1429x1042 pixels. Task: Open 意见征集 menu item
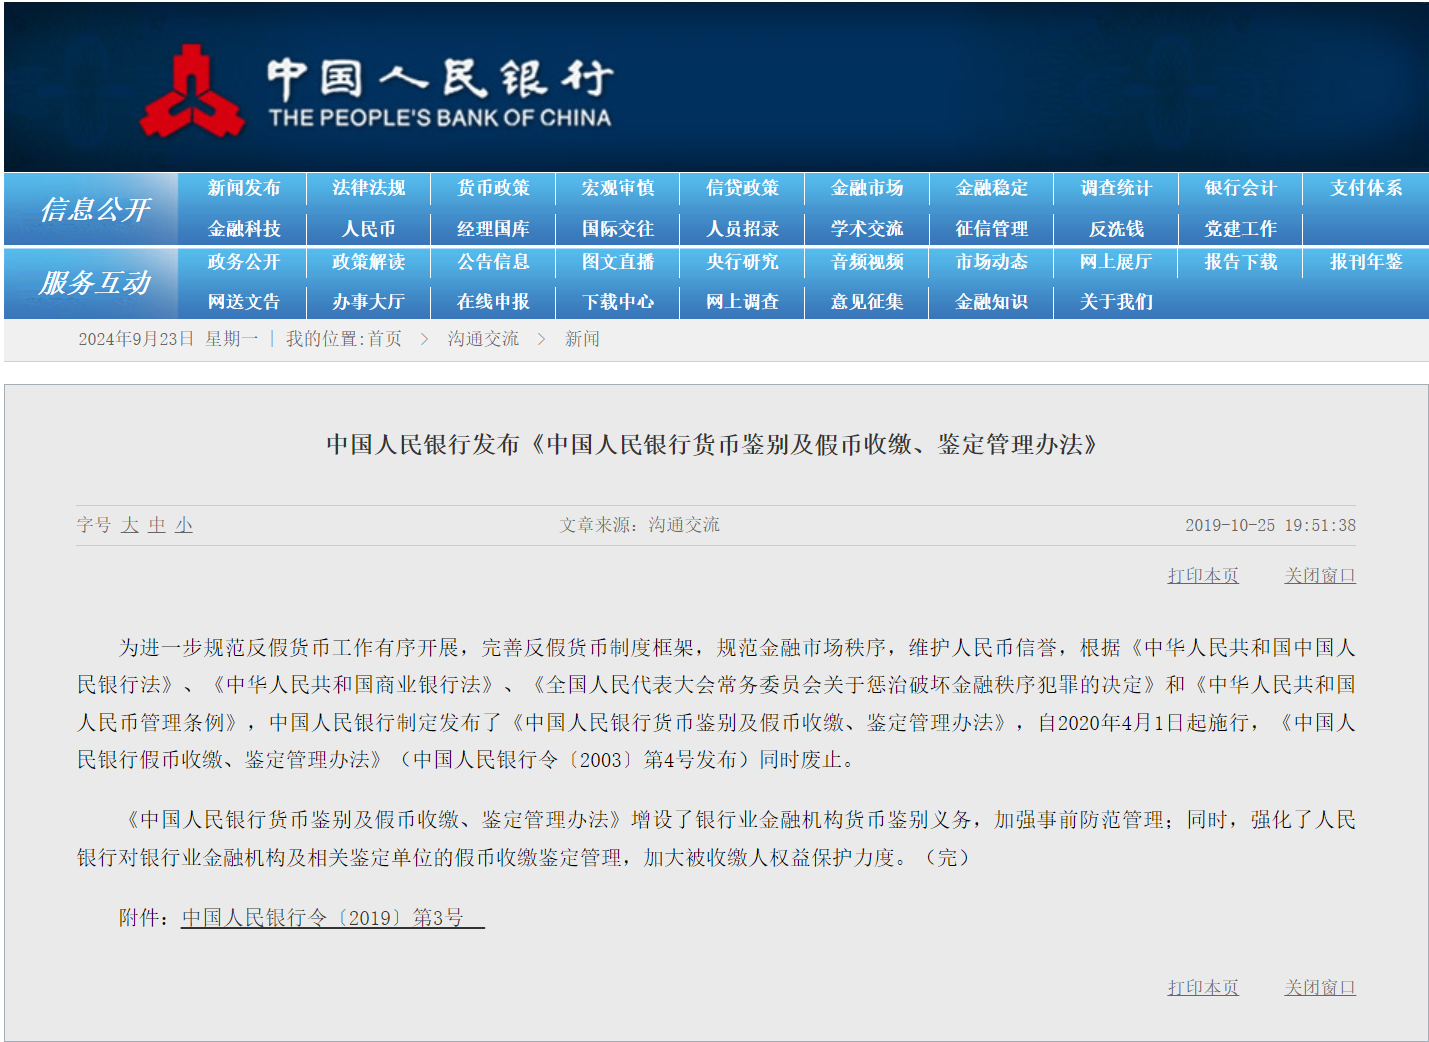click(867, 302)
